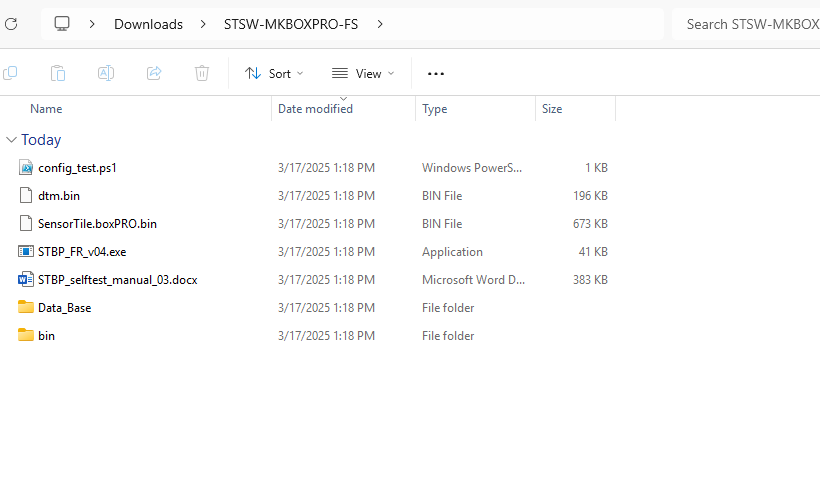Viewport: 820px width, 495px height.
Task: Click the This PC monitor icon
Action: 62,24
